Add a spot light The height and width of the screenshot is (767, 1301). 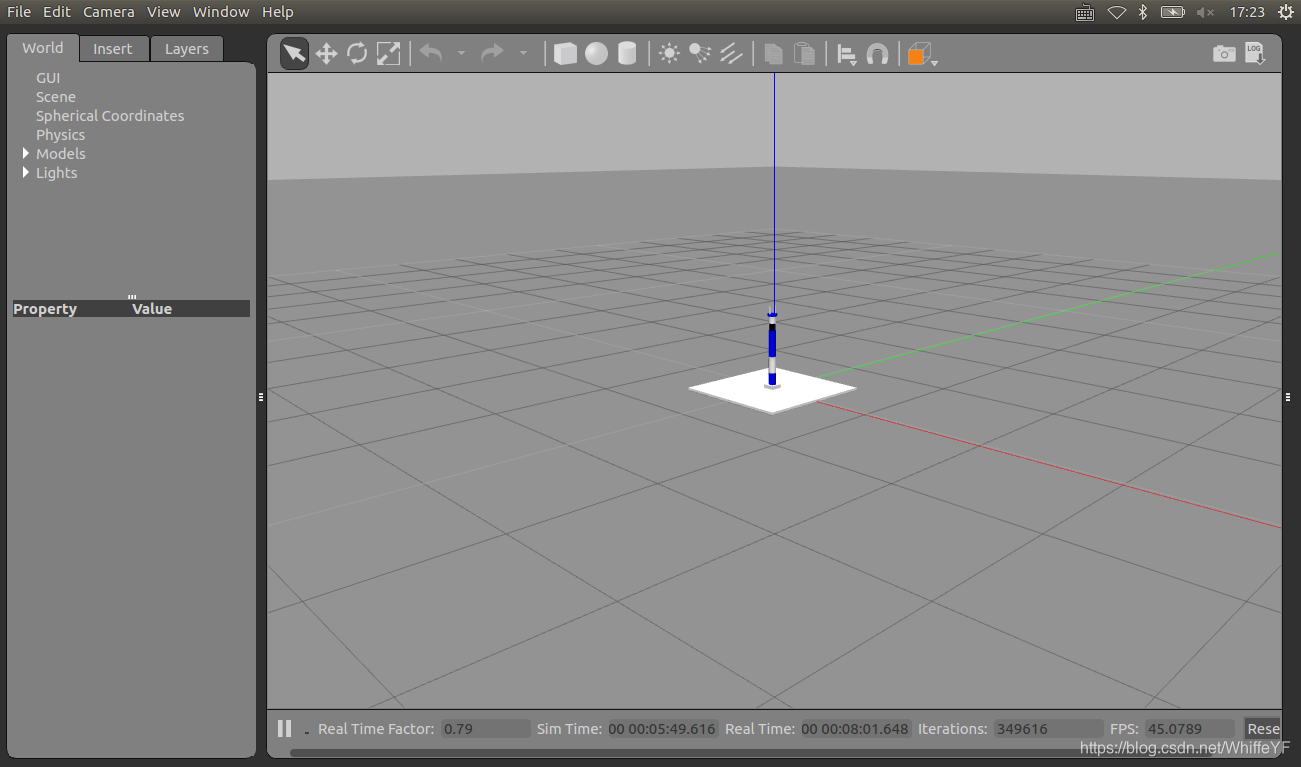(x=700, y=53)
